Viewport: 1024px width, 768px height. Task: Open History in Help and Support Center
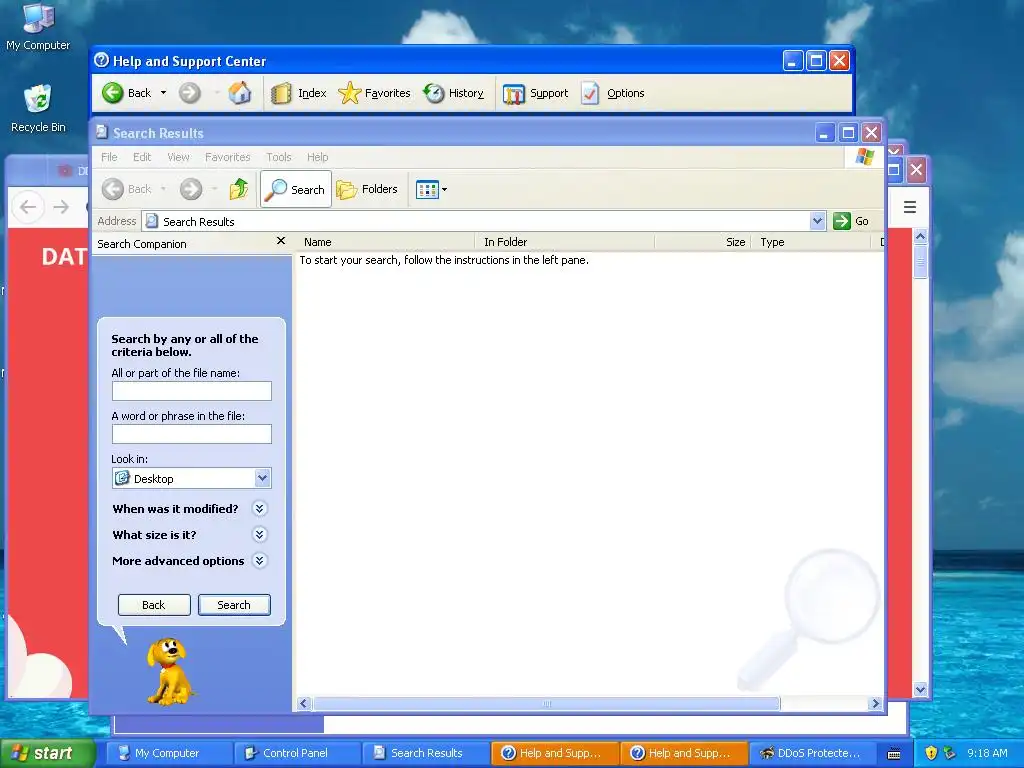click(453, 93)
